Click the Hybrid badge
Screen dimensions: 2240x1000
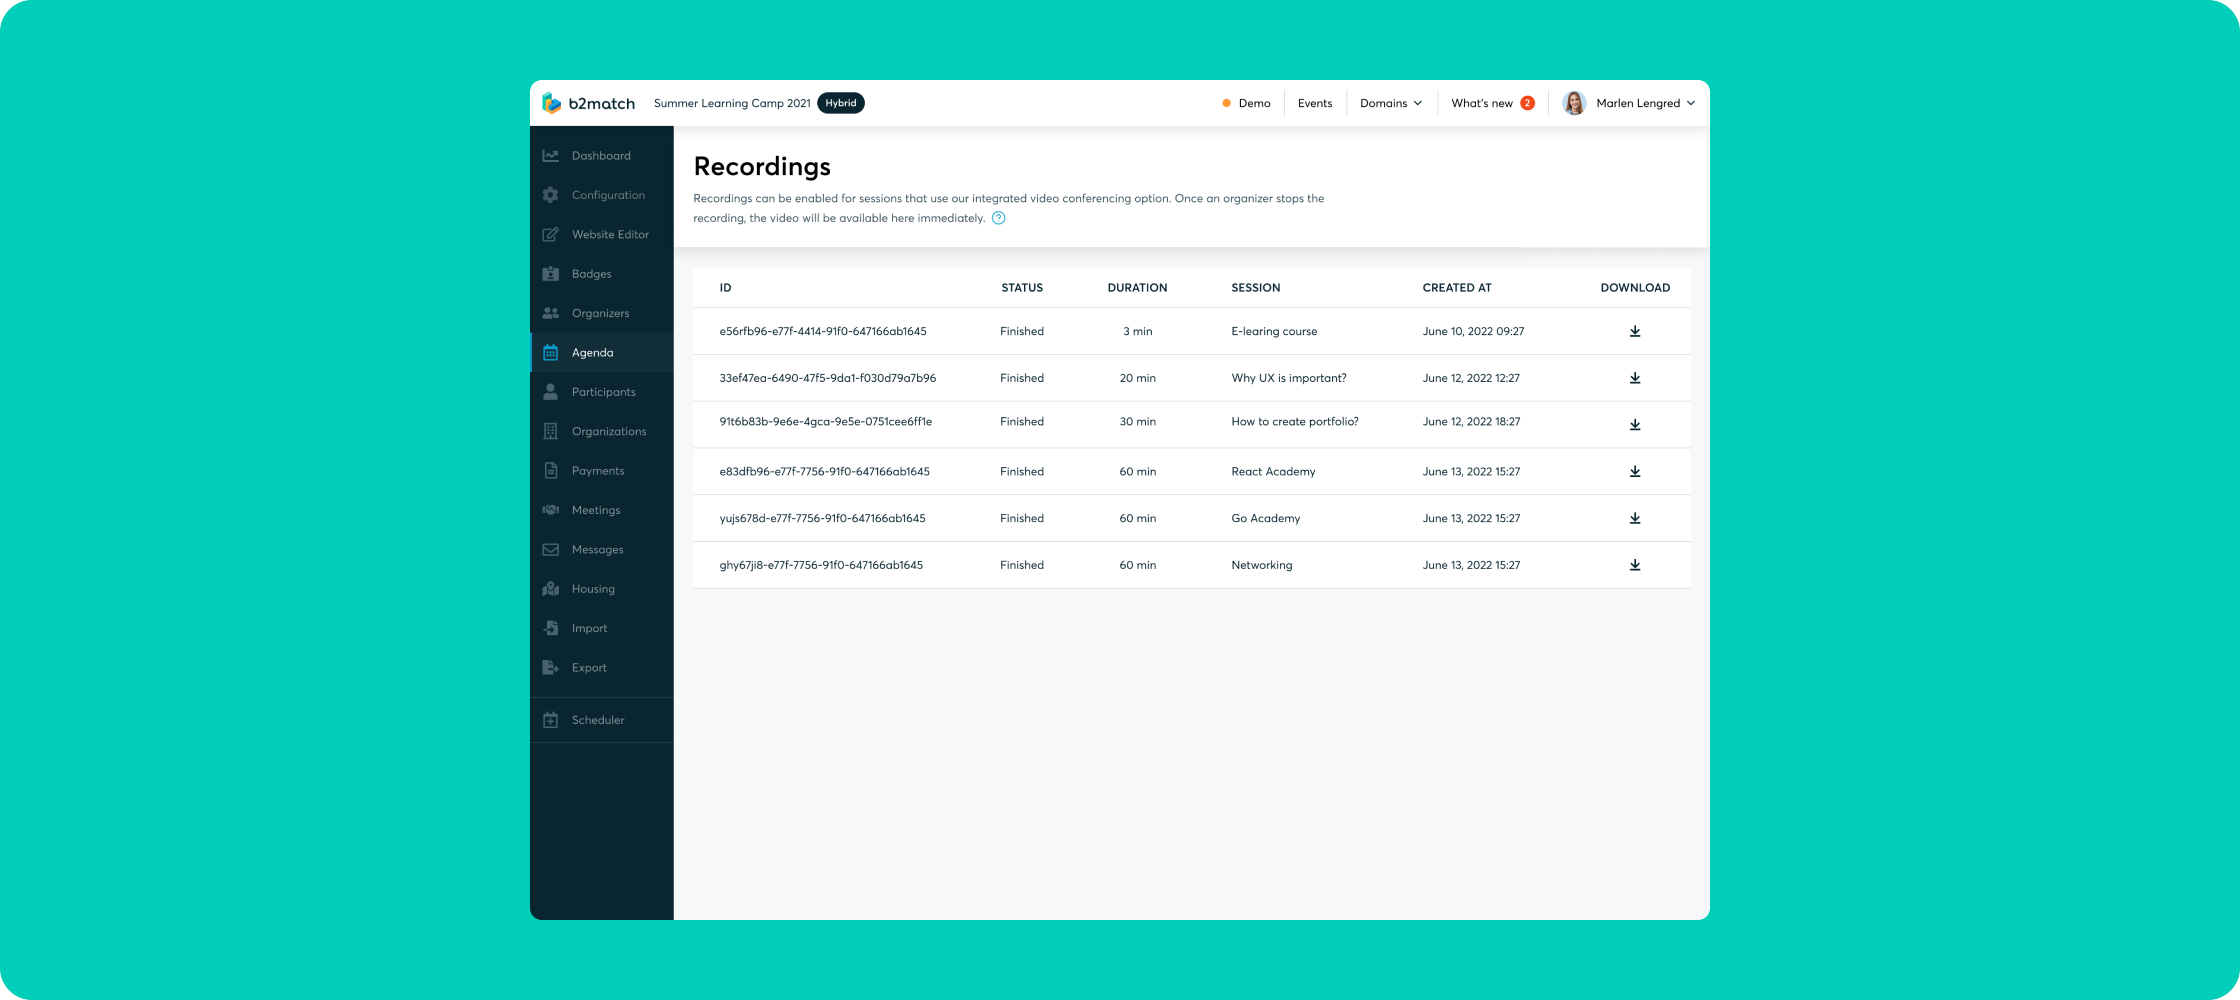841,103
